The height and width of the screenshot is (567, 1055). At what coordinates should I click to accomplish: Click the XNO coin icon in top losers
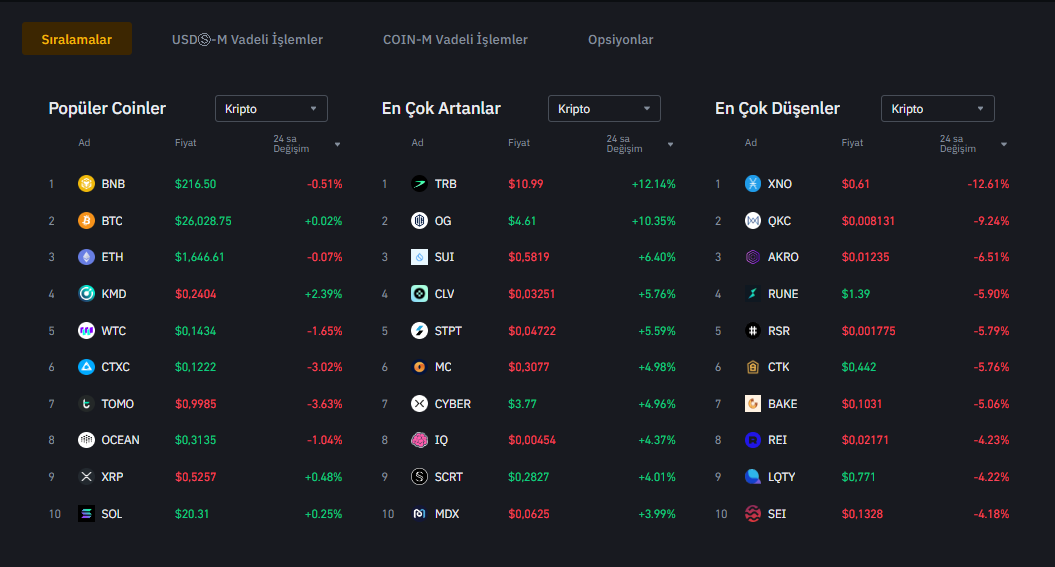coord(753,184)
